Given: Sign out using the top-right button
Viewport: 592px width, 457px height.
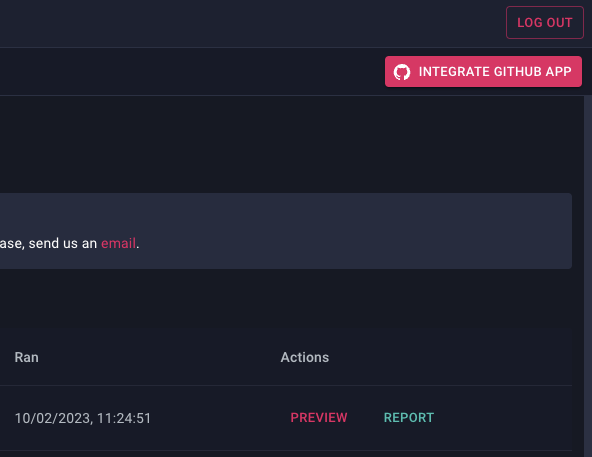Looking at the screenshot, I should [x=545, y=22].
